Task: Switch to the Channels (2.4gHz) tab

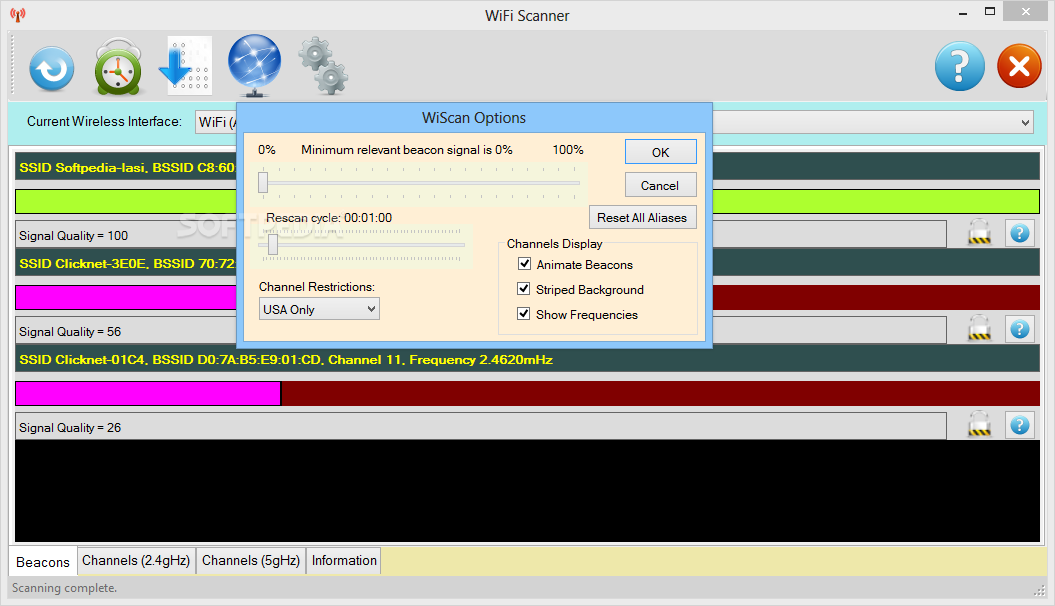Action: 136,561
